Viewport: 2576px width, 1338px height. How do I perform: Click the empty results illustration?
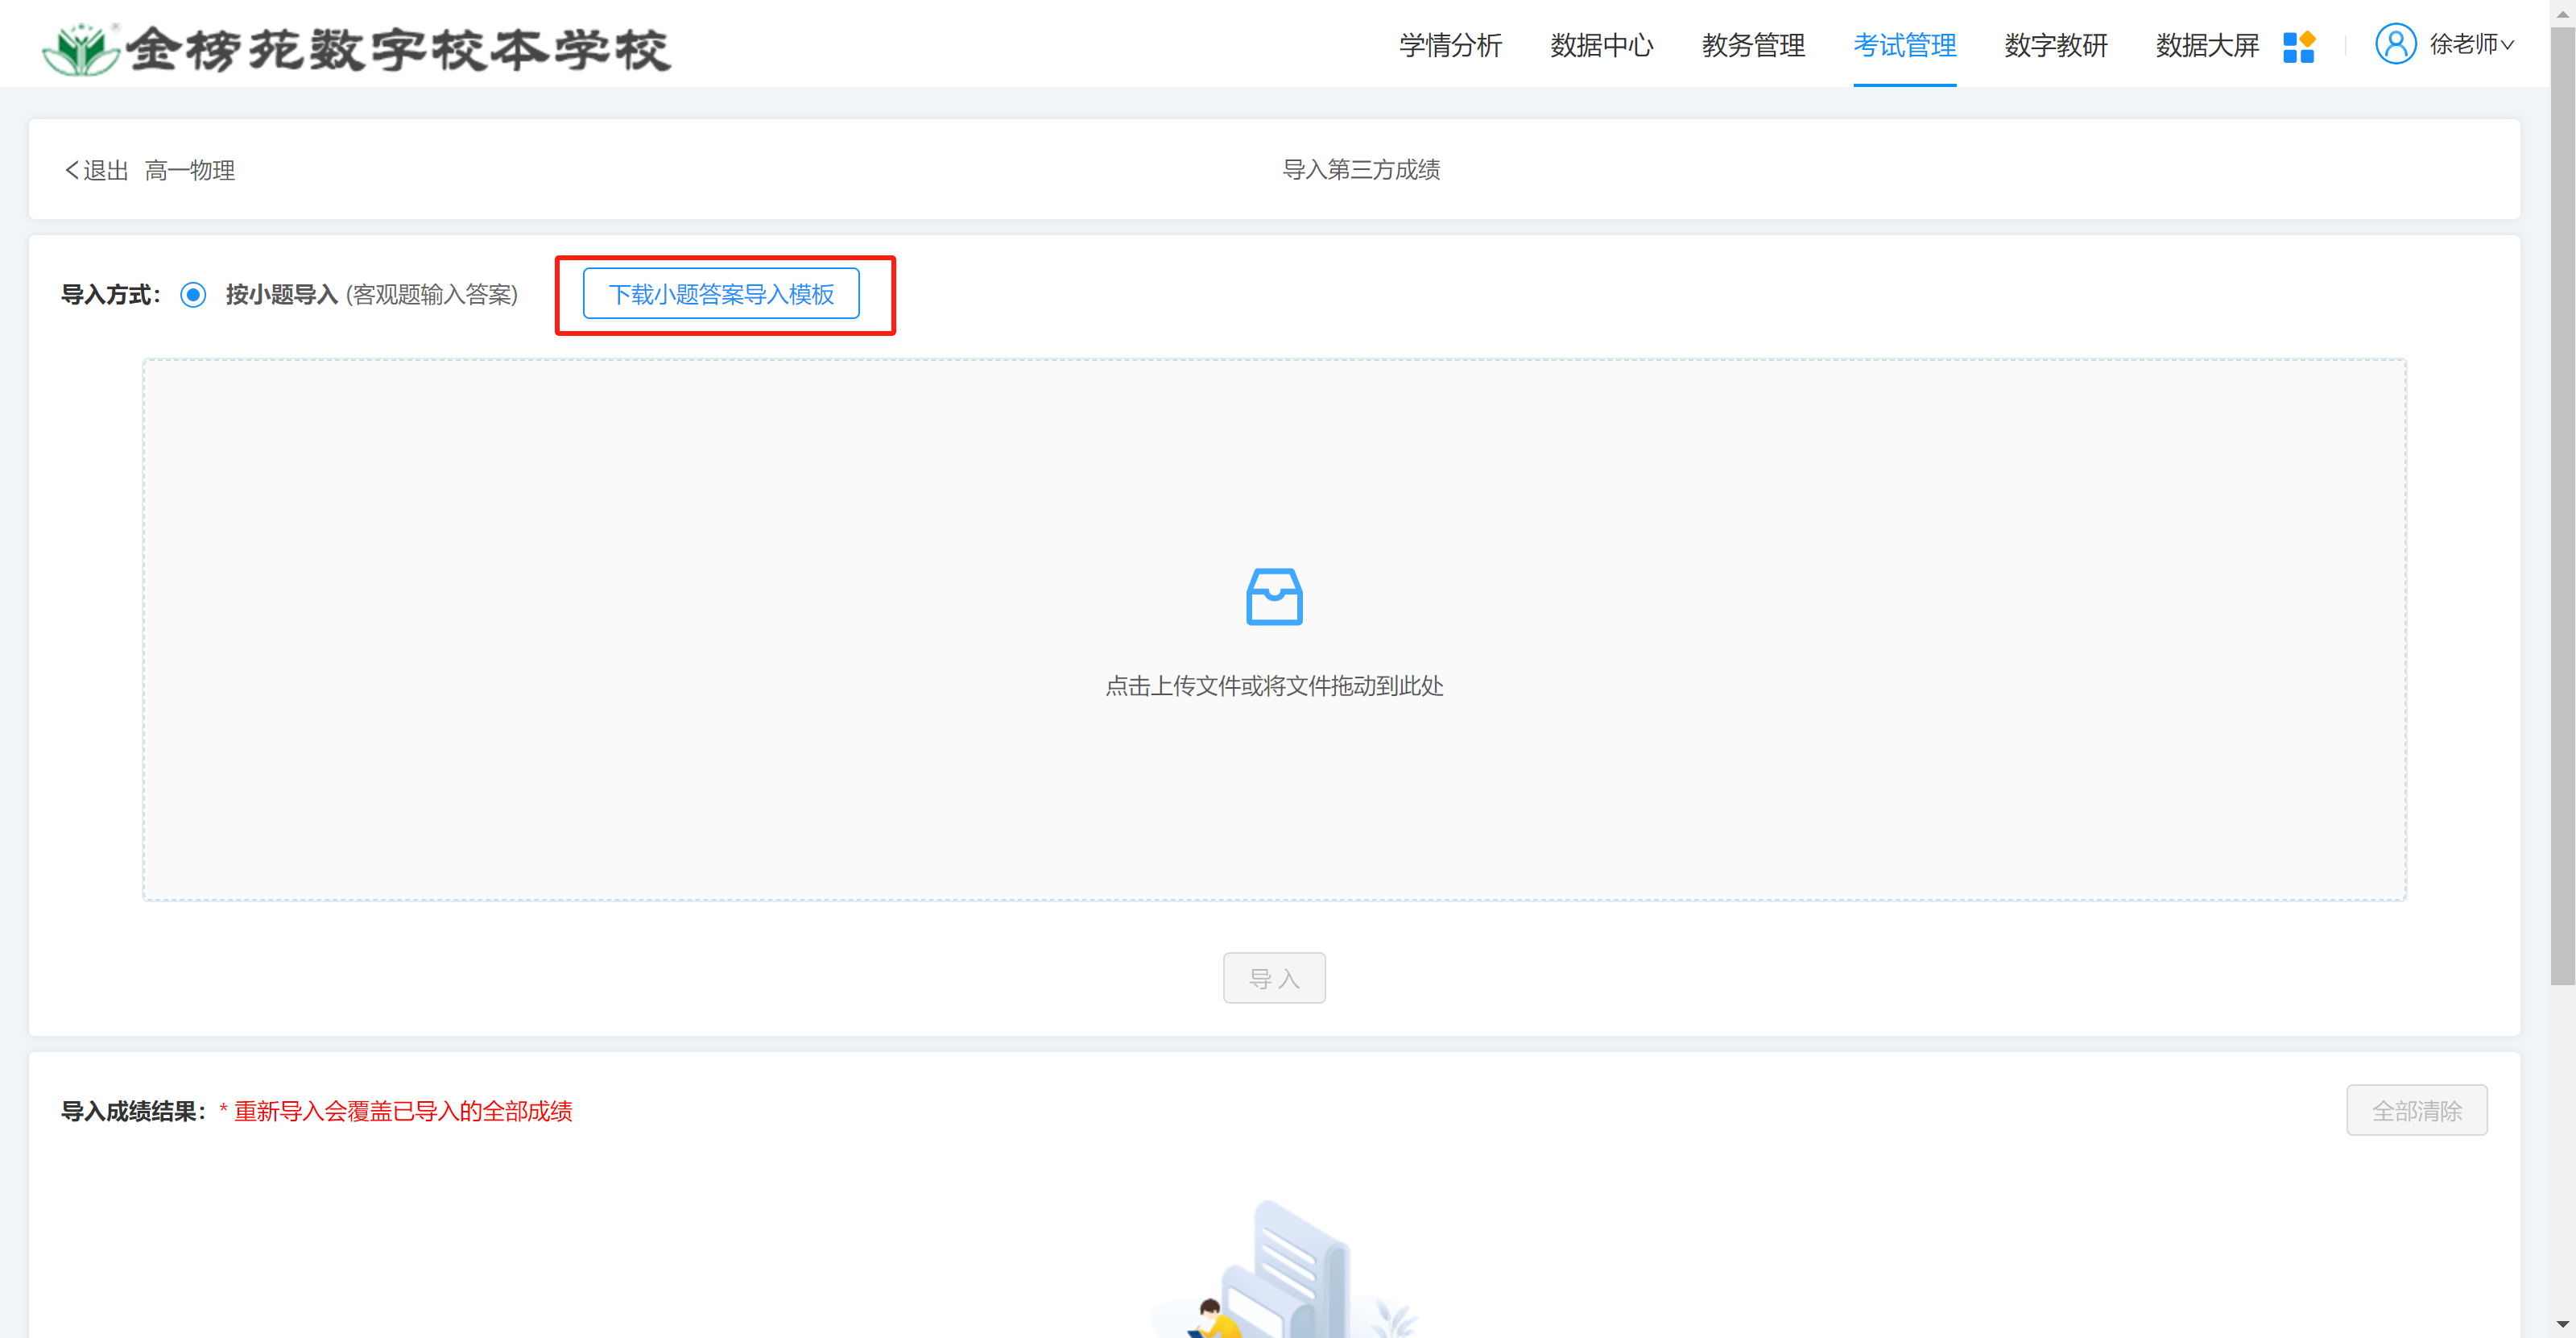[1285, 1268]
